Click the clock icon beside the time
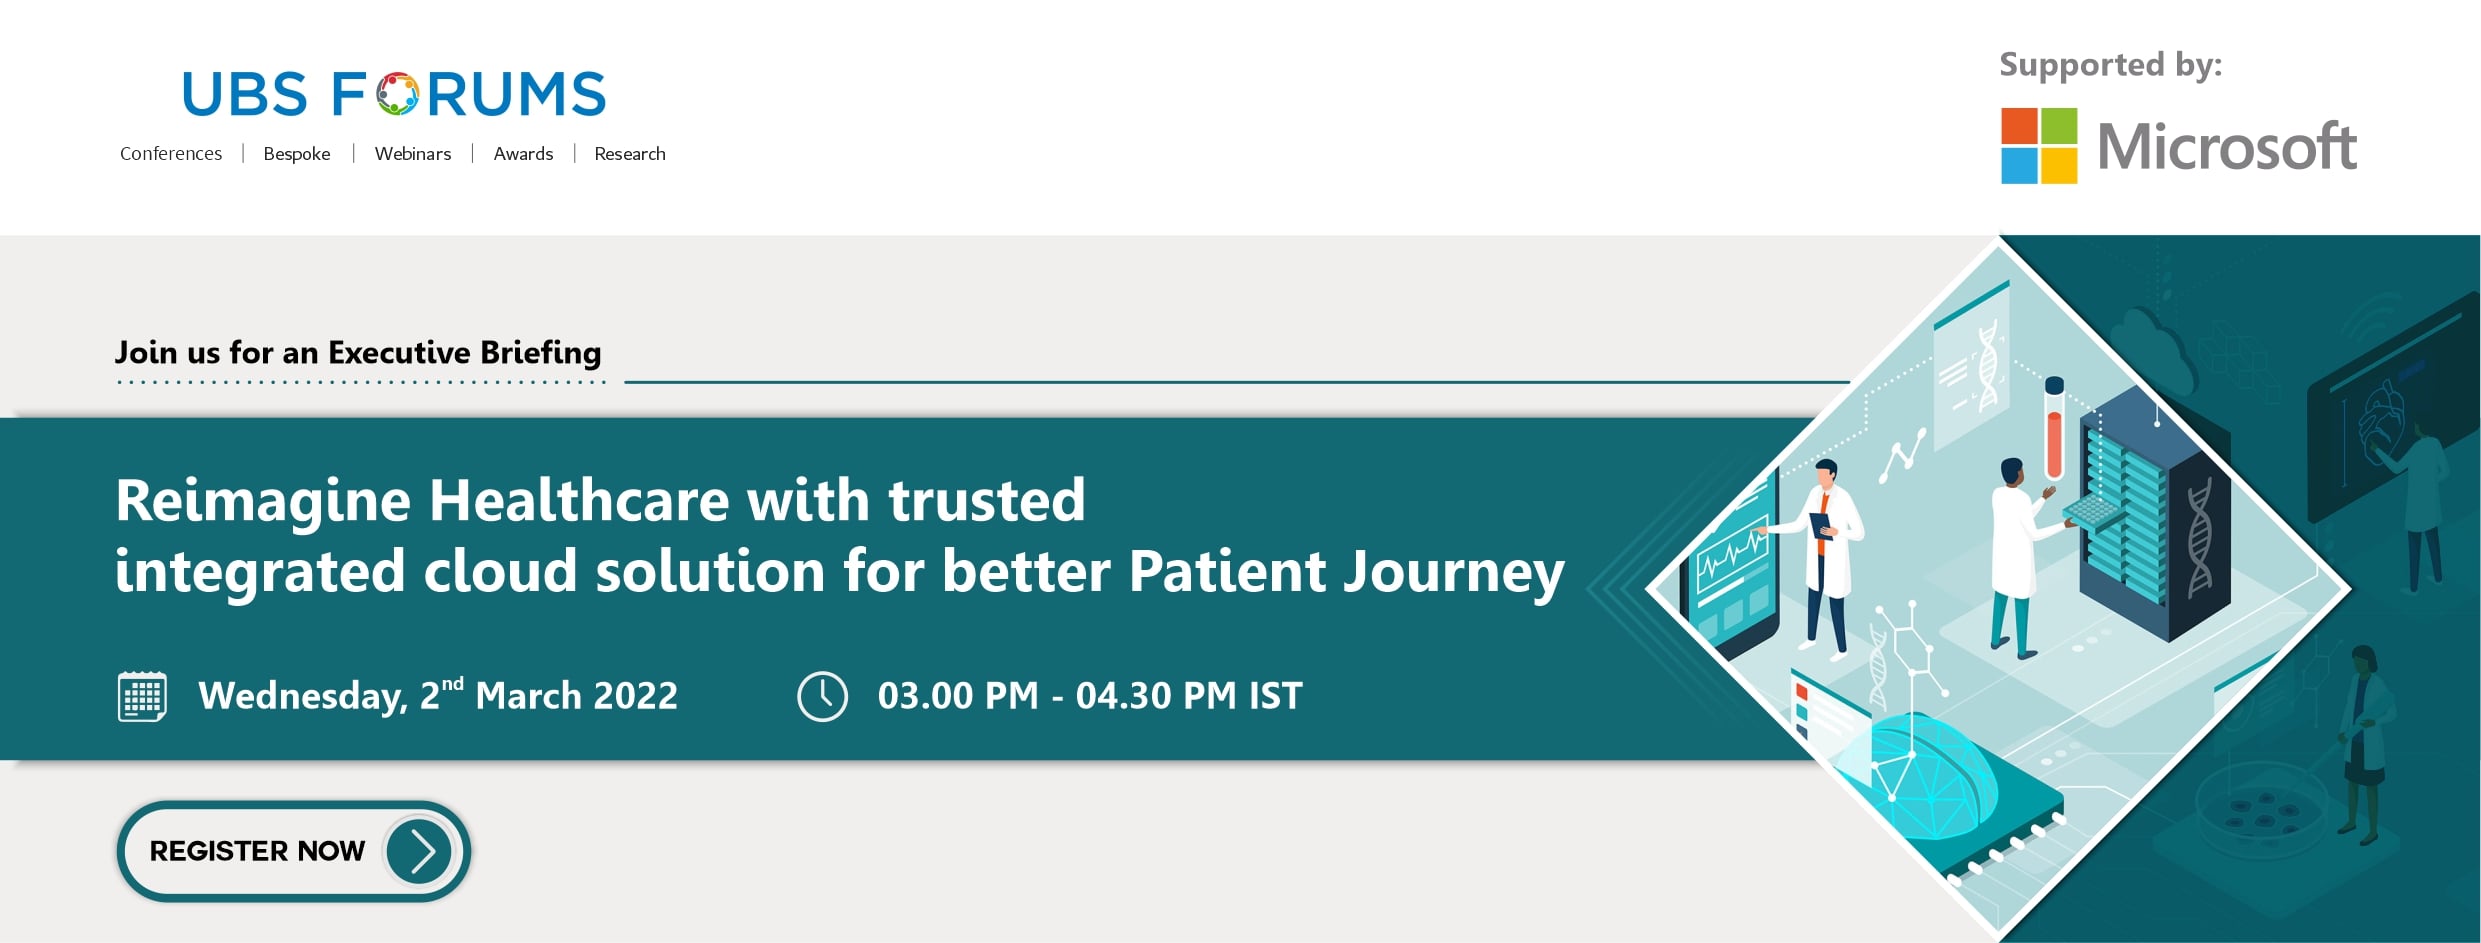The image size is (2481, 943). 822,696
